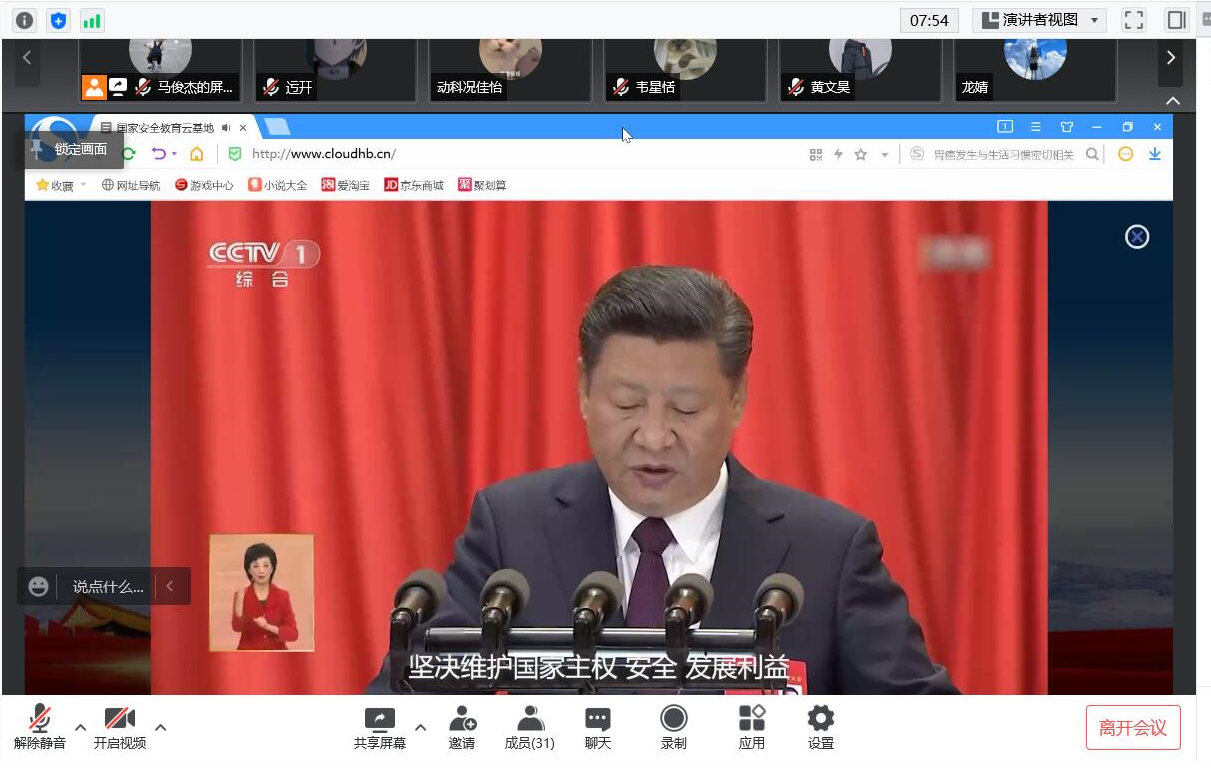Click Share Screen (共享屏幕)

[x=380, y=727]
